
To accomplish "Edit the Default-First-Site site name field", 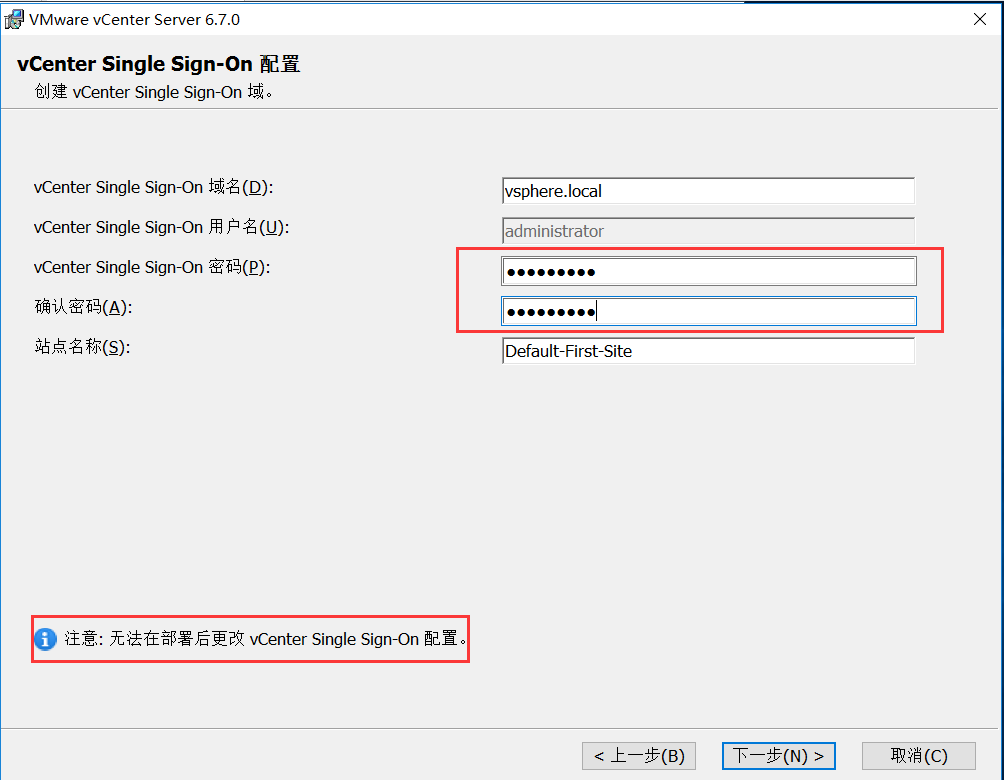I will pyautogui.click(x=708, y=351).
